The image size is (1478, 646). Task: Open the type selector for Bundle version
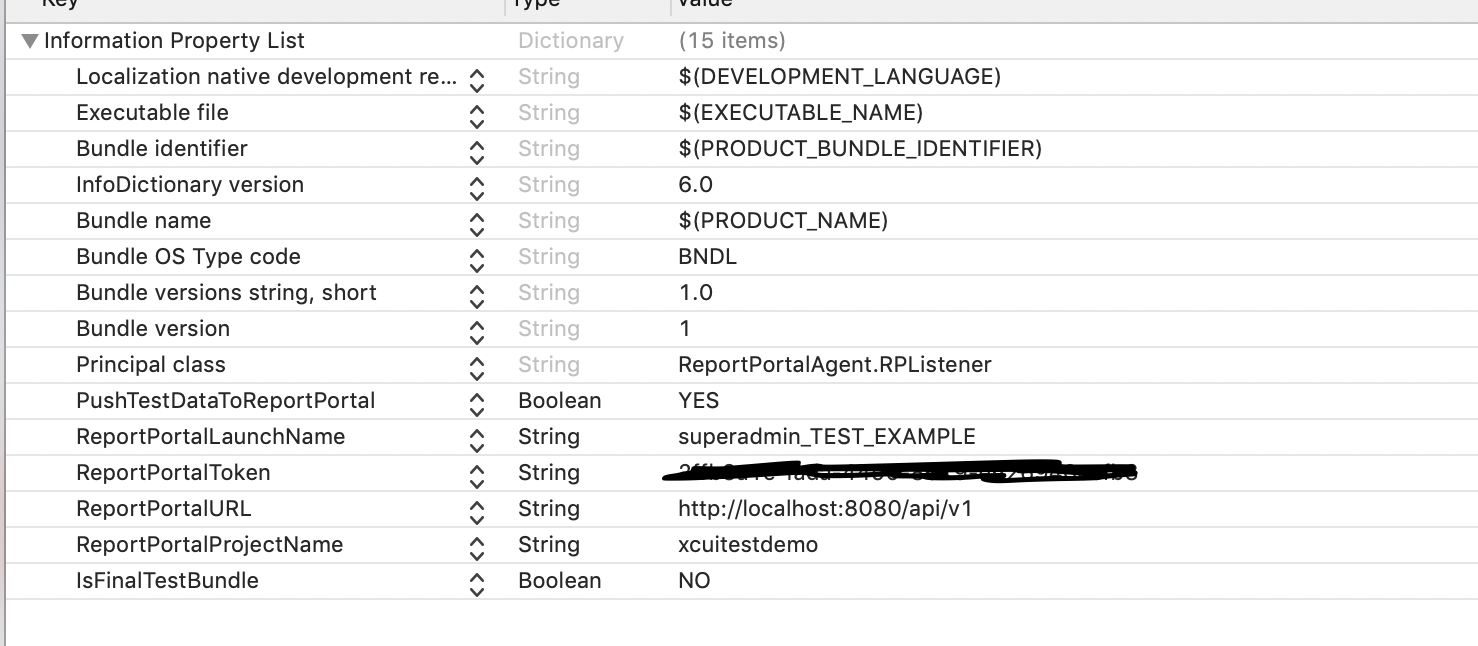[548, 328]
